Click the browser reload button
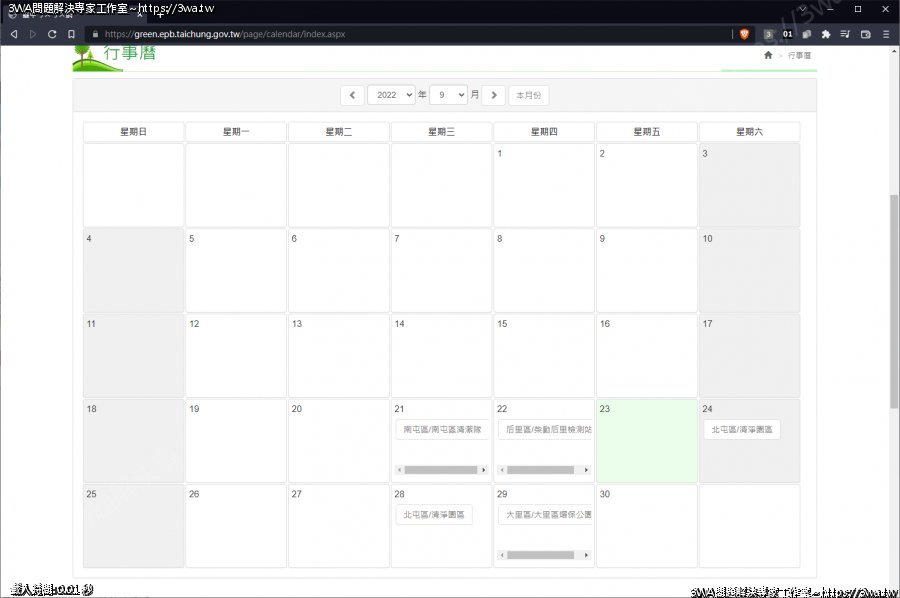The width and height of the screenshot is (900, 598). click(x=52, y=34)
